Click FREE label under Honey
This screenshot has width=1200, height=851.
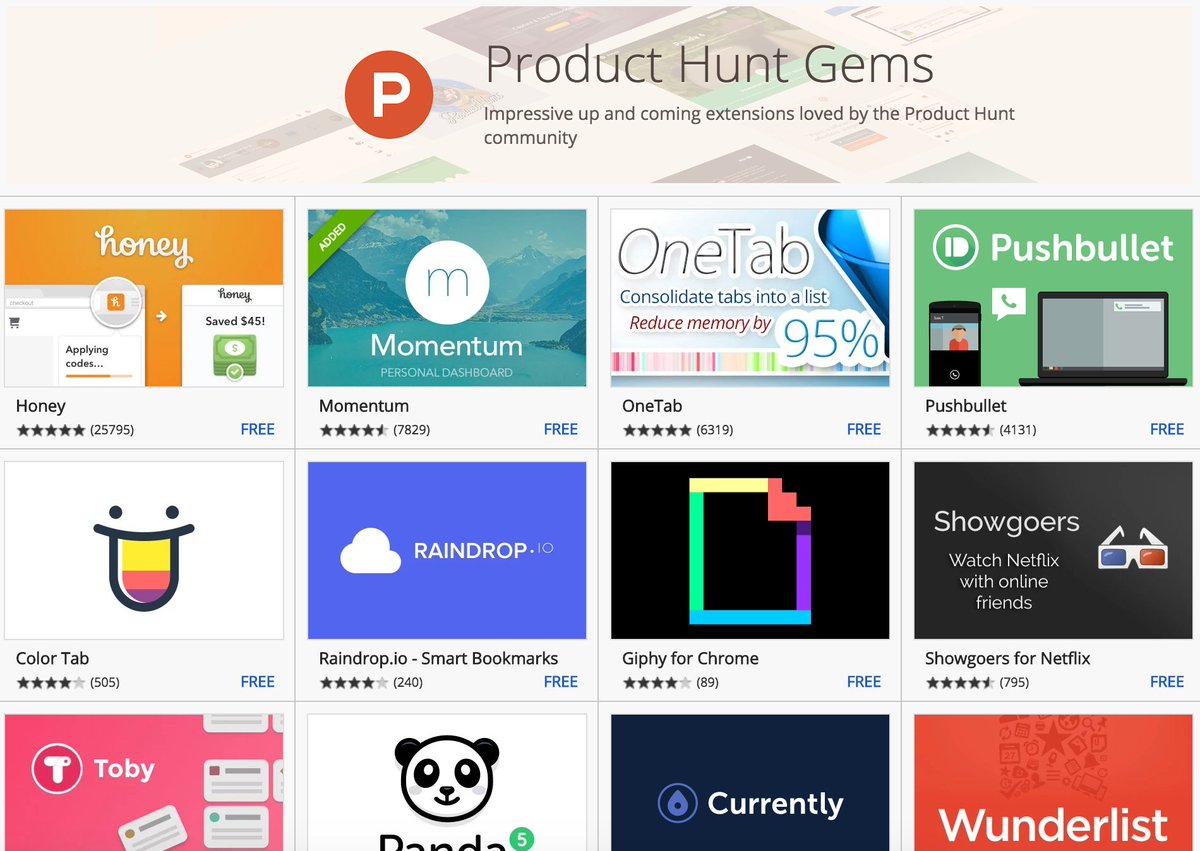tap(258, 429)
